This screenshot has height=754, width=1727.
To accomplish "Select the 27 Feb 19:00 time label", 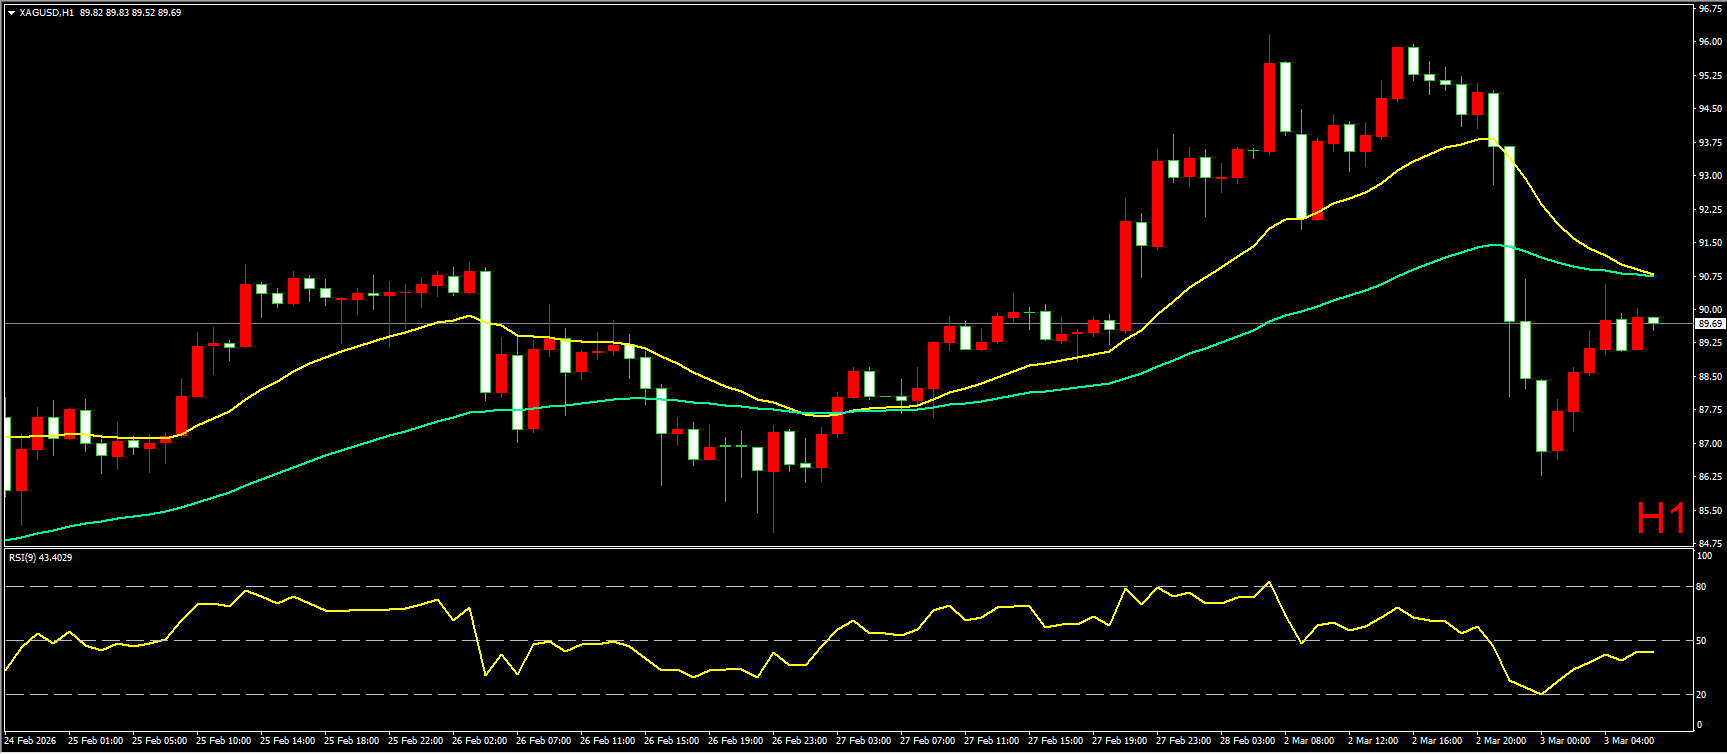I will 1119,741.
